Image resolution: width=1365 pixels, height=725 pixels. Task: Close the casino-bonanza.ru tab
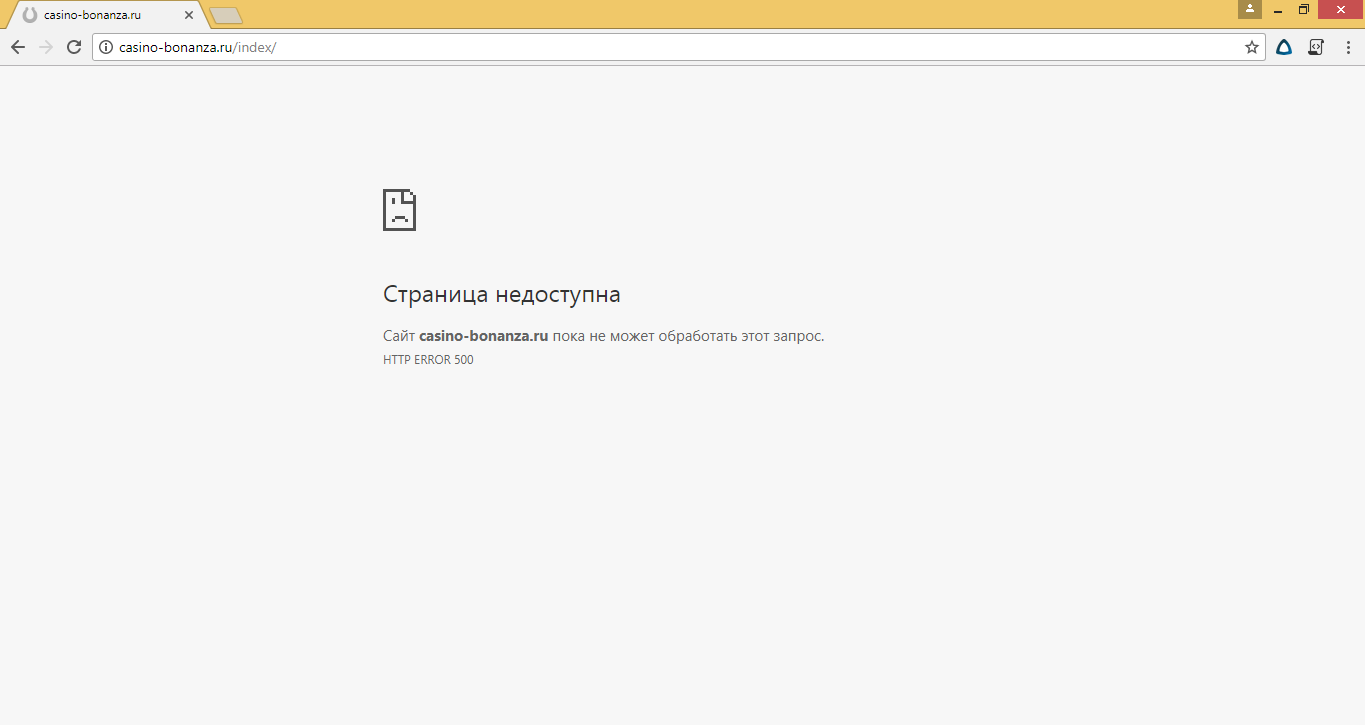coord(189,15)
